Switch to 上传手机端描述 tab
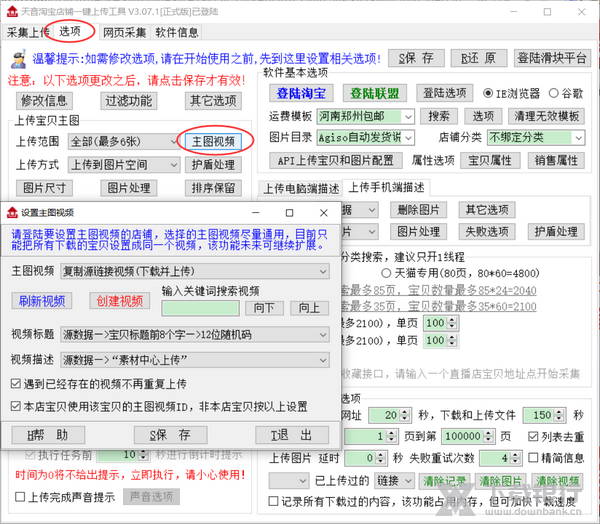 pos(386,187)
